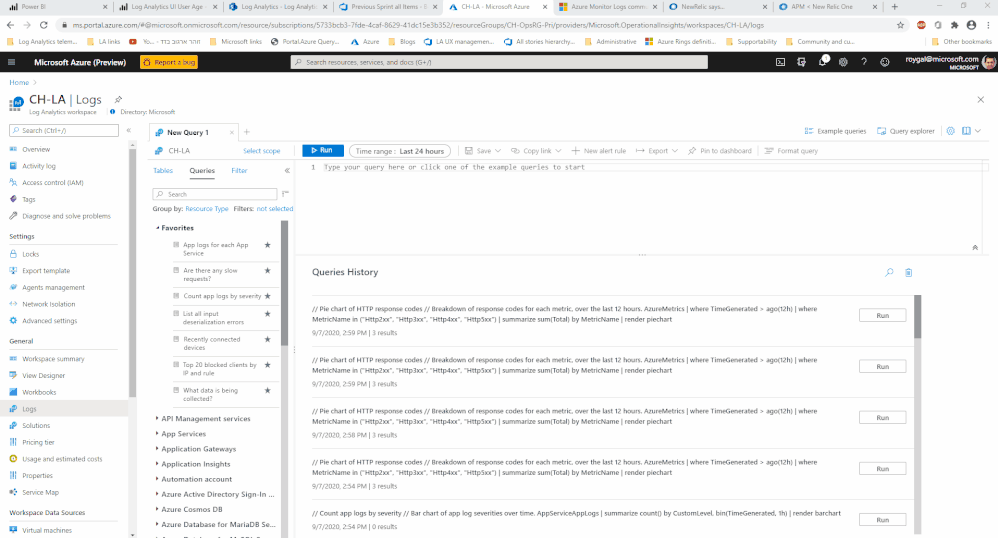This screenshot has height=538, width=998.
Task: Focus the Azure resources search box
Action: [499, 62]
